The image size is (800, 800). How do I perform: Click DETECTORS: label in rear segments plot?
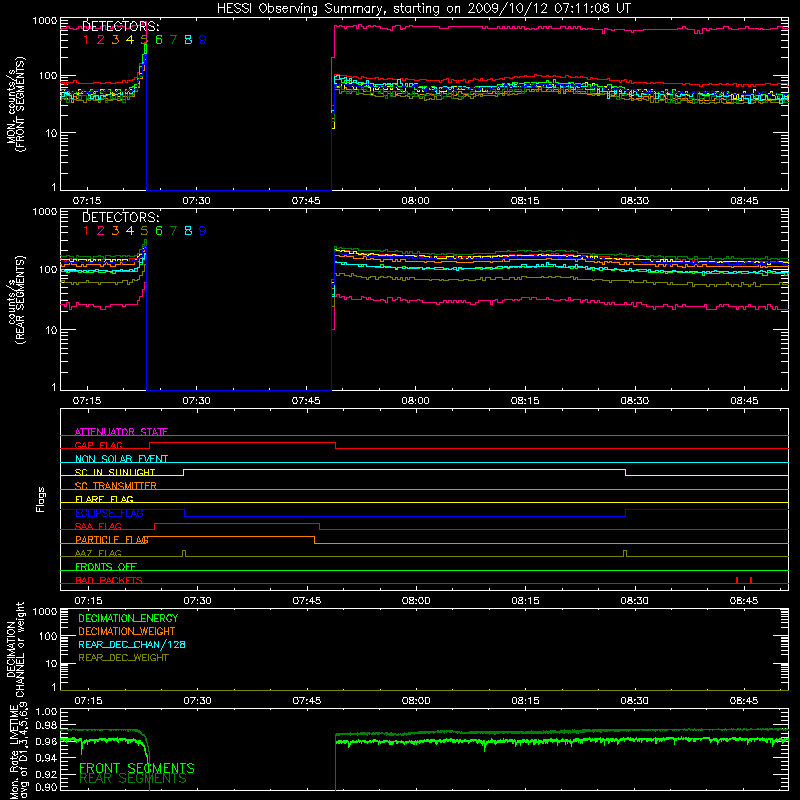point(121,217)
